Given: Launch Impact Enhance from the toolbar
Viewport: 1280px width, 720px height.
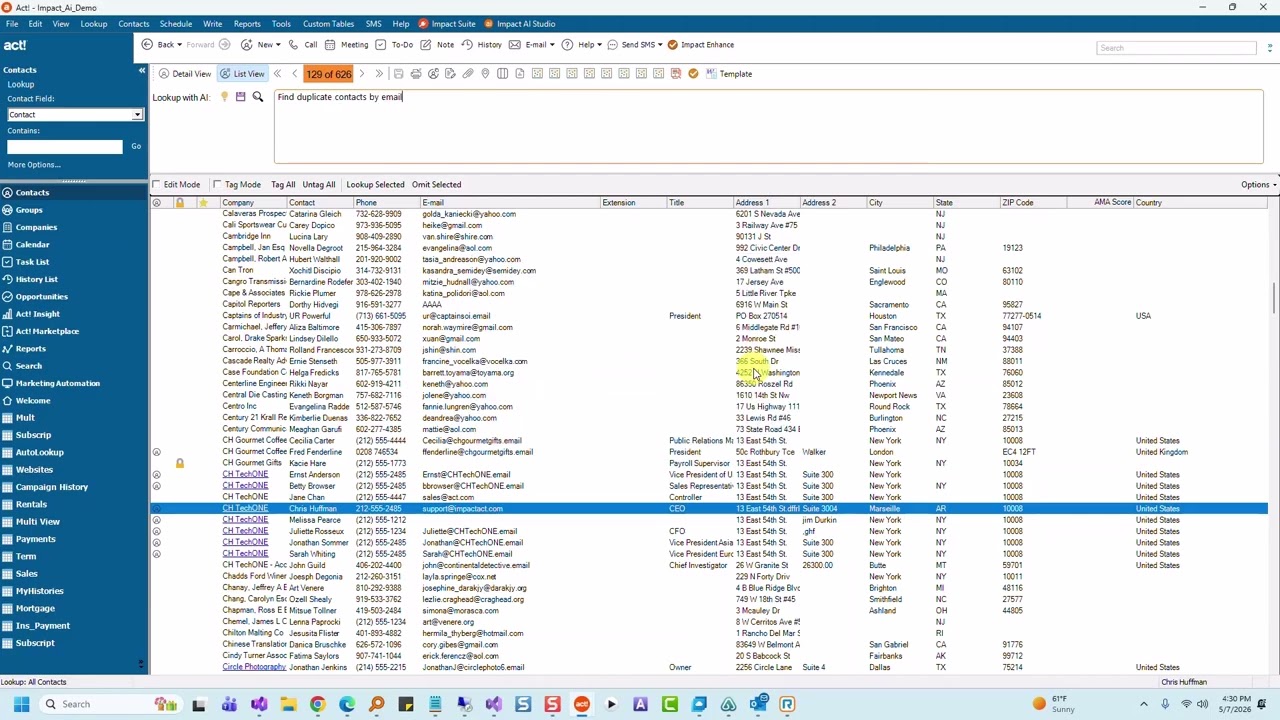Looking at the screenshot, I should click(x=700, y=45).
